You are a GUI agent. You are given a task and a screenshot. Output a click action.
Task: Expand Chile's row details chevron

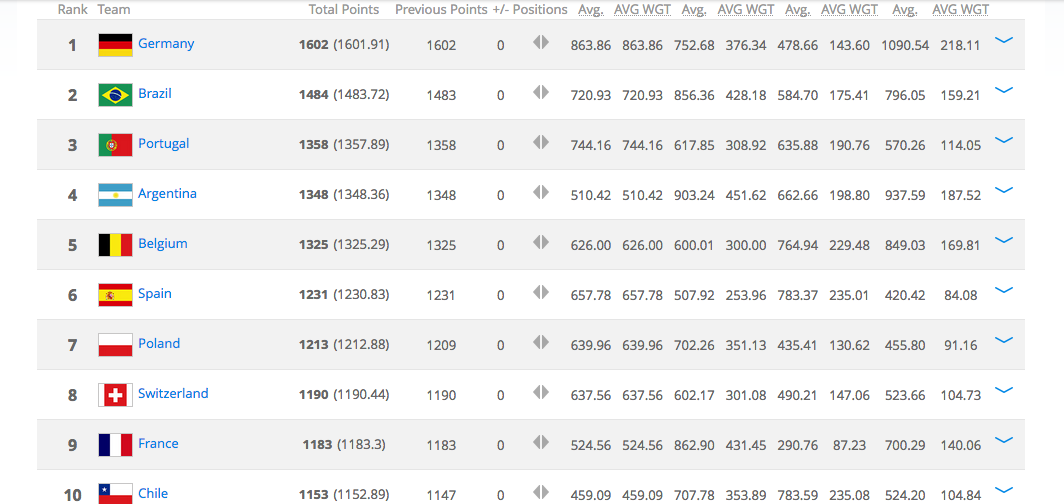click(x=1004, y=489)
